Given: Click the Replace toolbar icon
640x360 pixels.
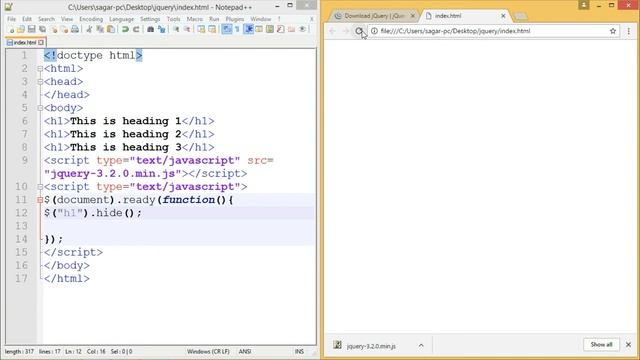Looking at the screenshot, I should point(162,29).
